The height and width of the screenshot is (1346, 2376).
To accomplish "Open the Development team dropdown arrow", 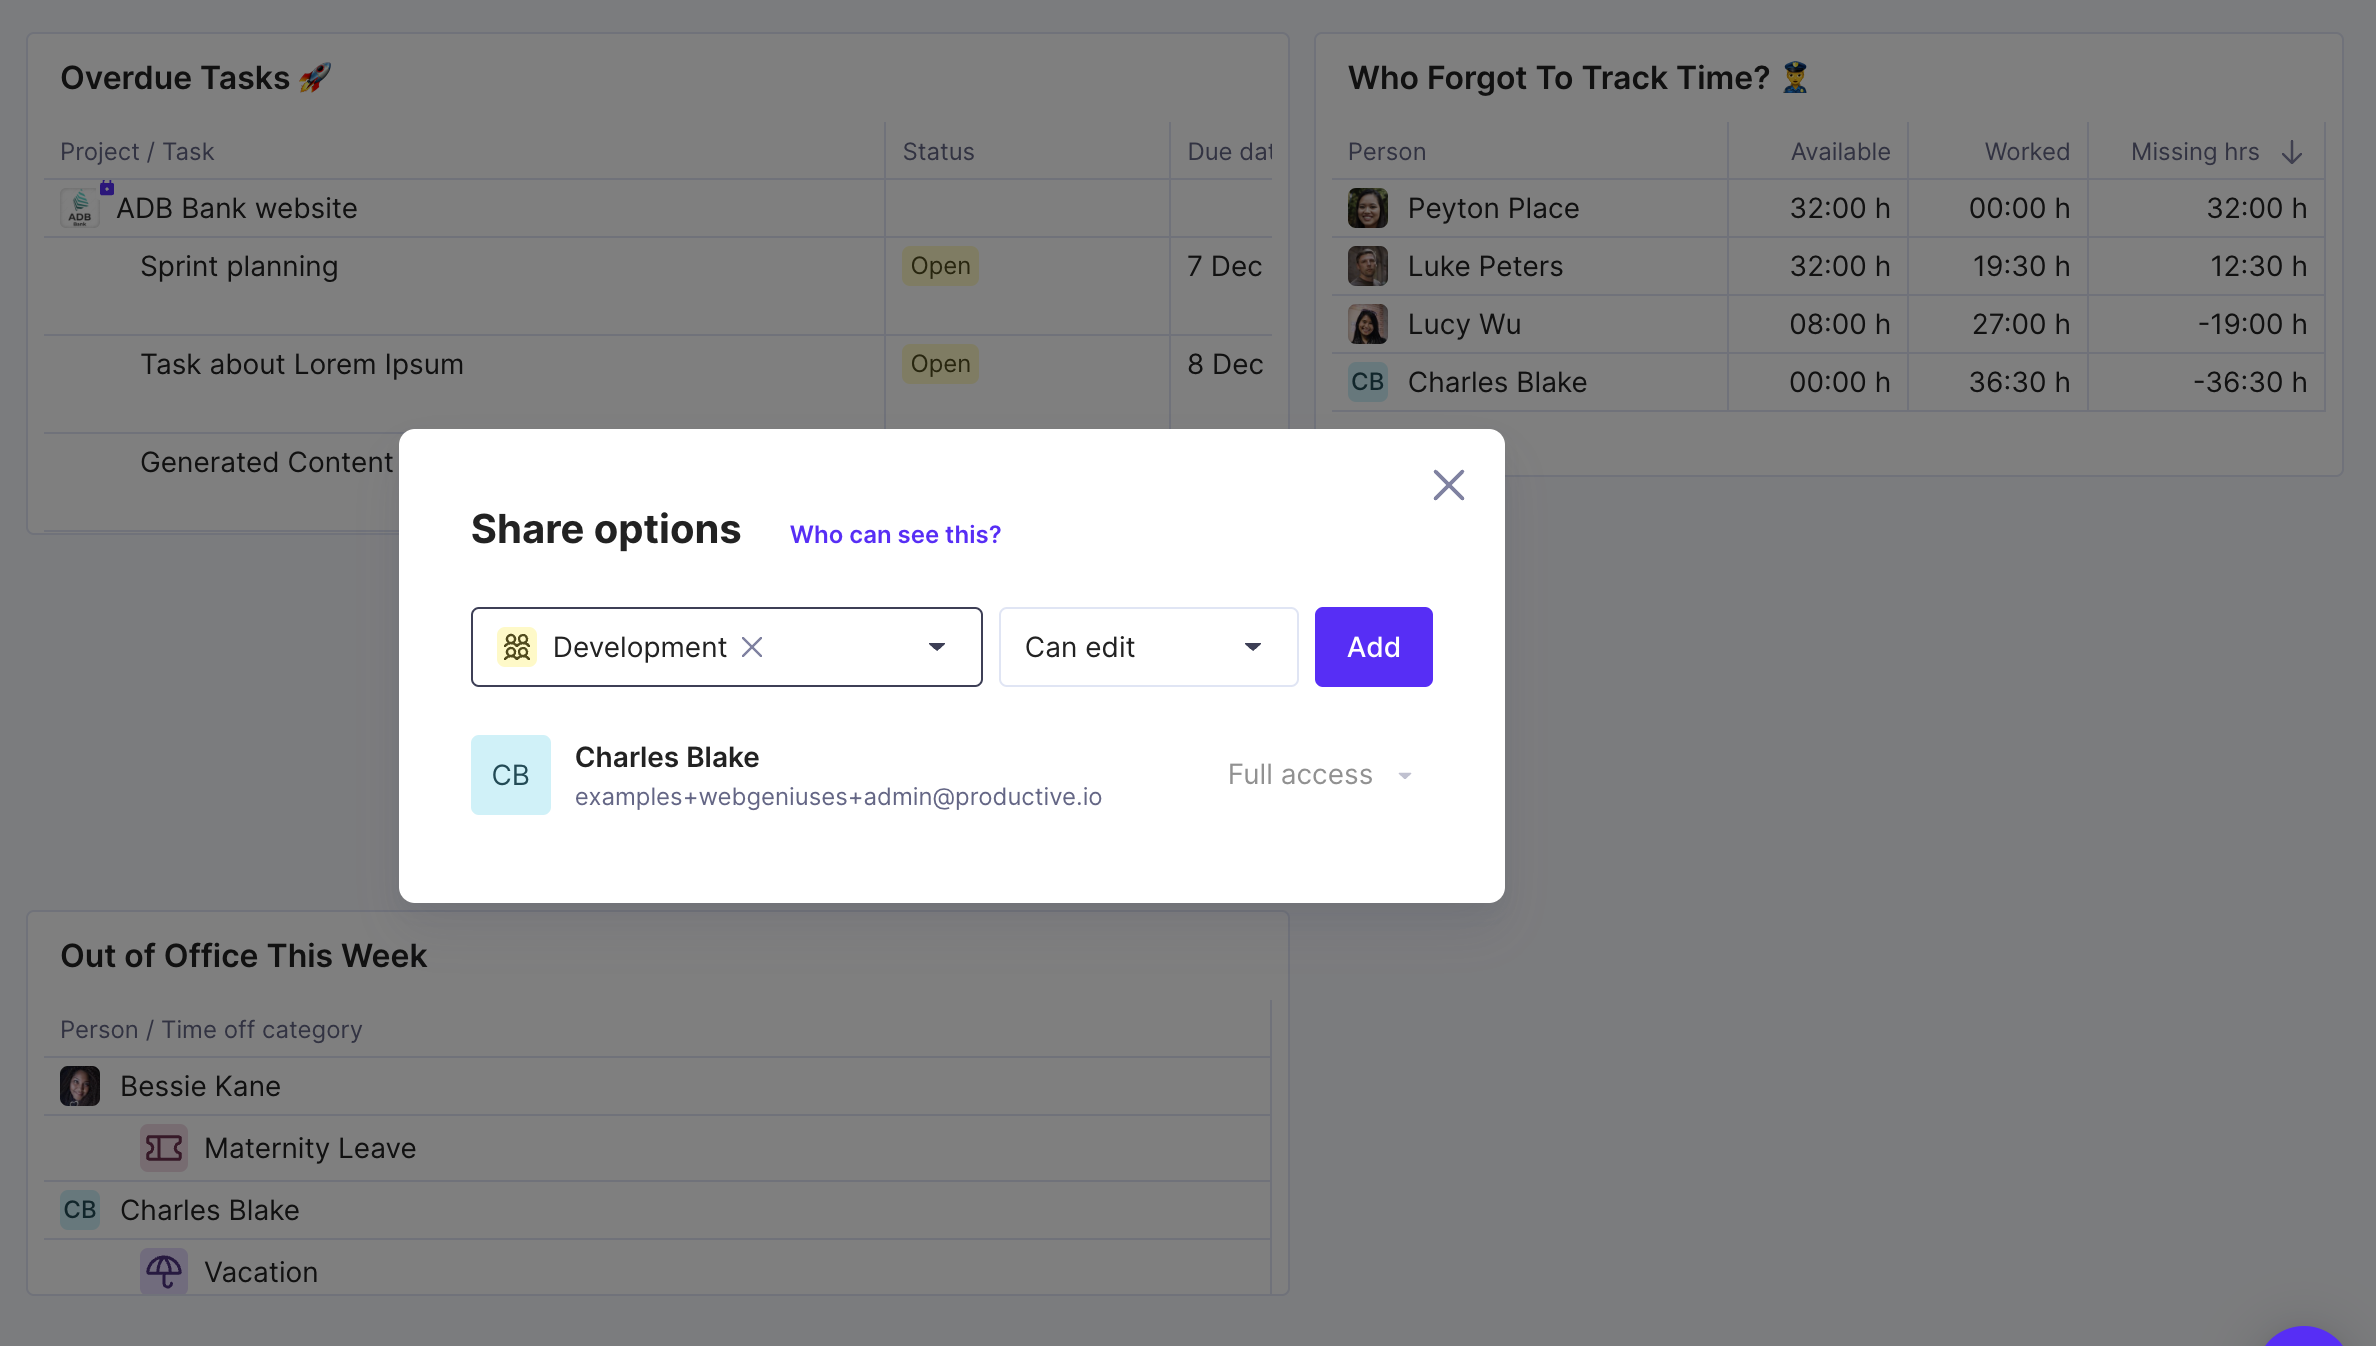I will click(937, 647).
